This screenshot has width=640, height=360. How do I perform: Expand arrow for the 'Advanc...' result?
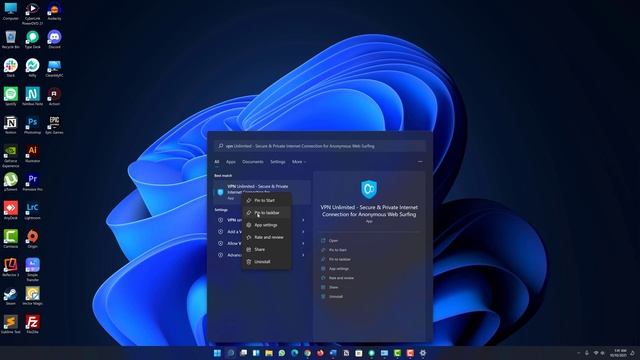tap(303, 255)
